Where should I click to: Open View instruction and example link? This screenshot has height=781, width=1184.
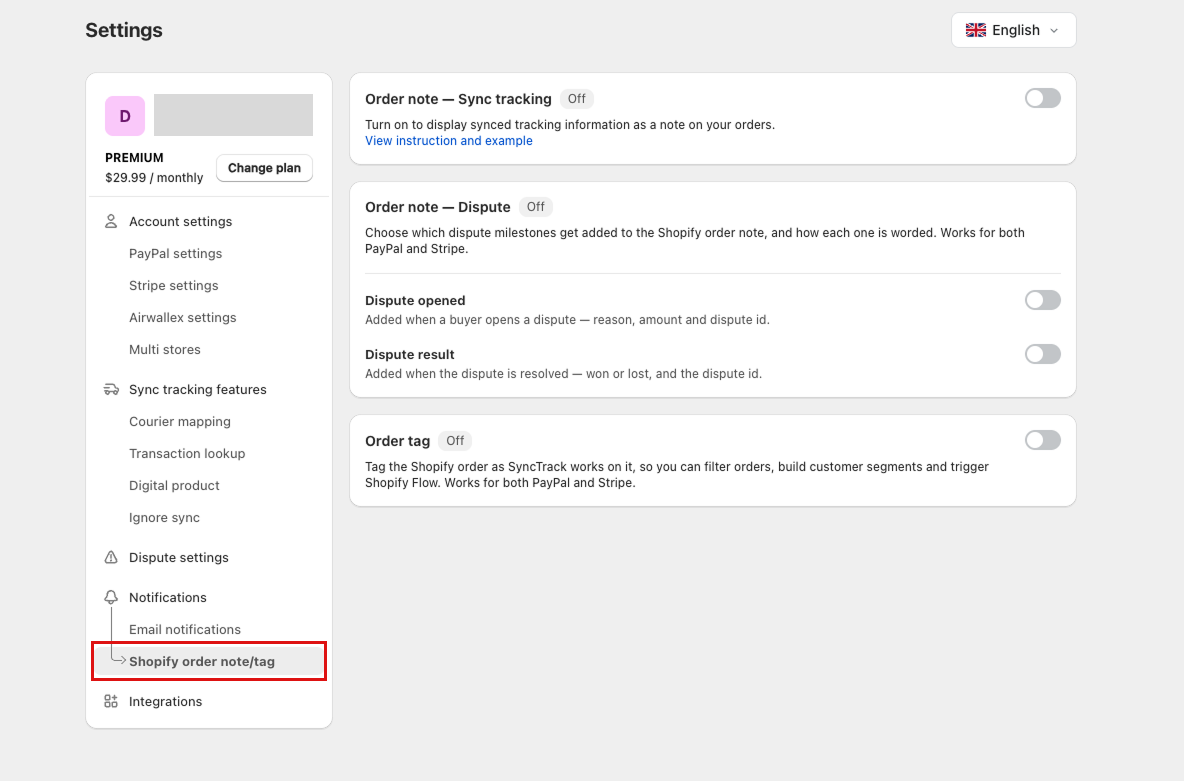tap(449, 140)
